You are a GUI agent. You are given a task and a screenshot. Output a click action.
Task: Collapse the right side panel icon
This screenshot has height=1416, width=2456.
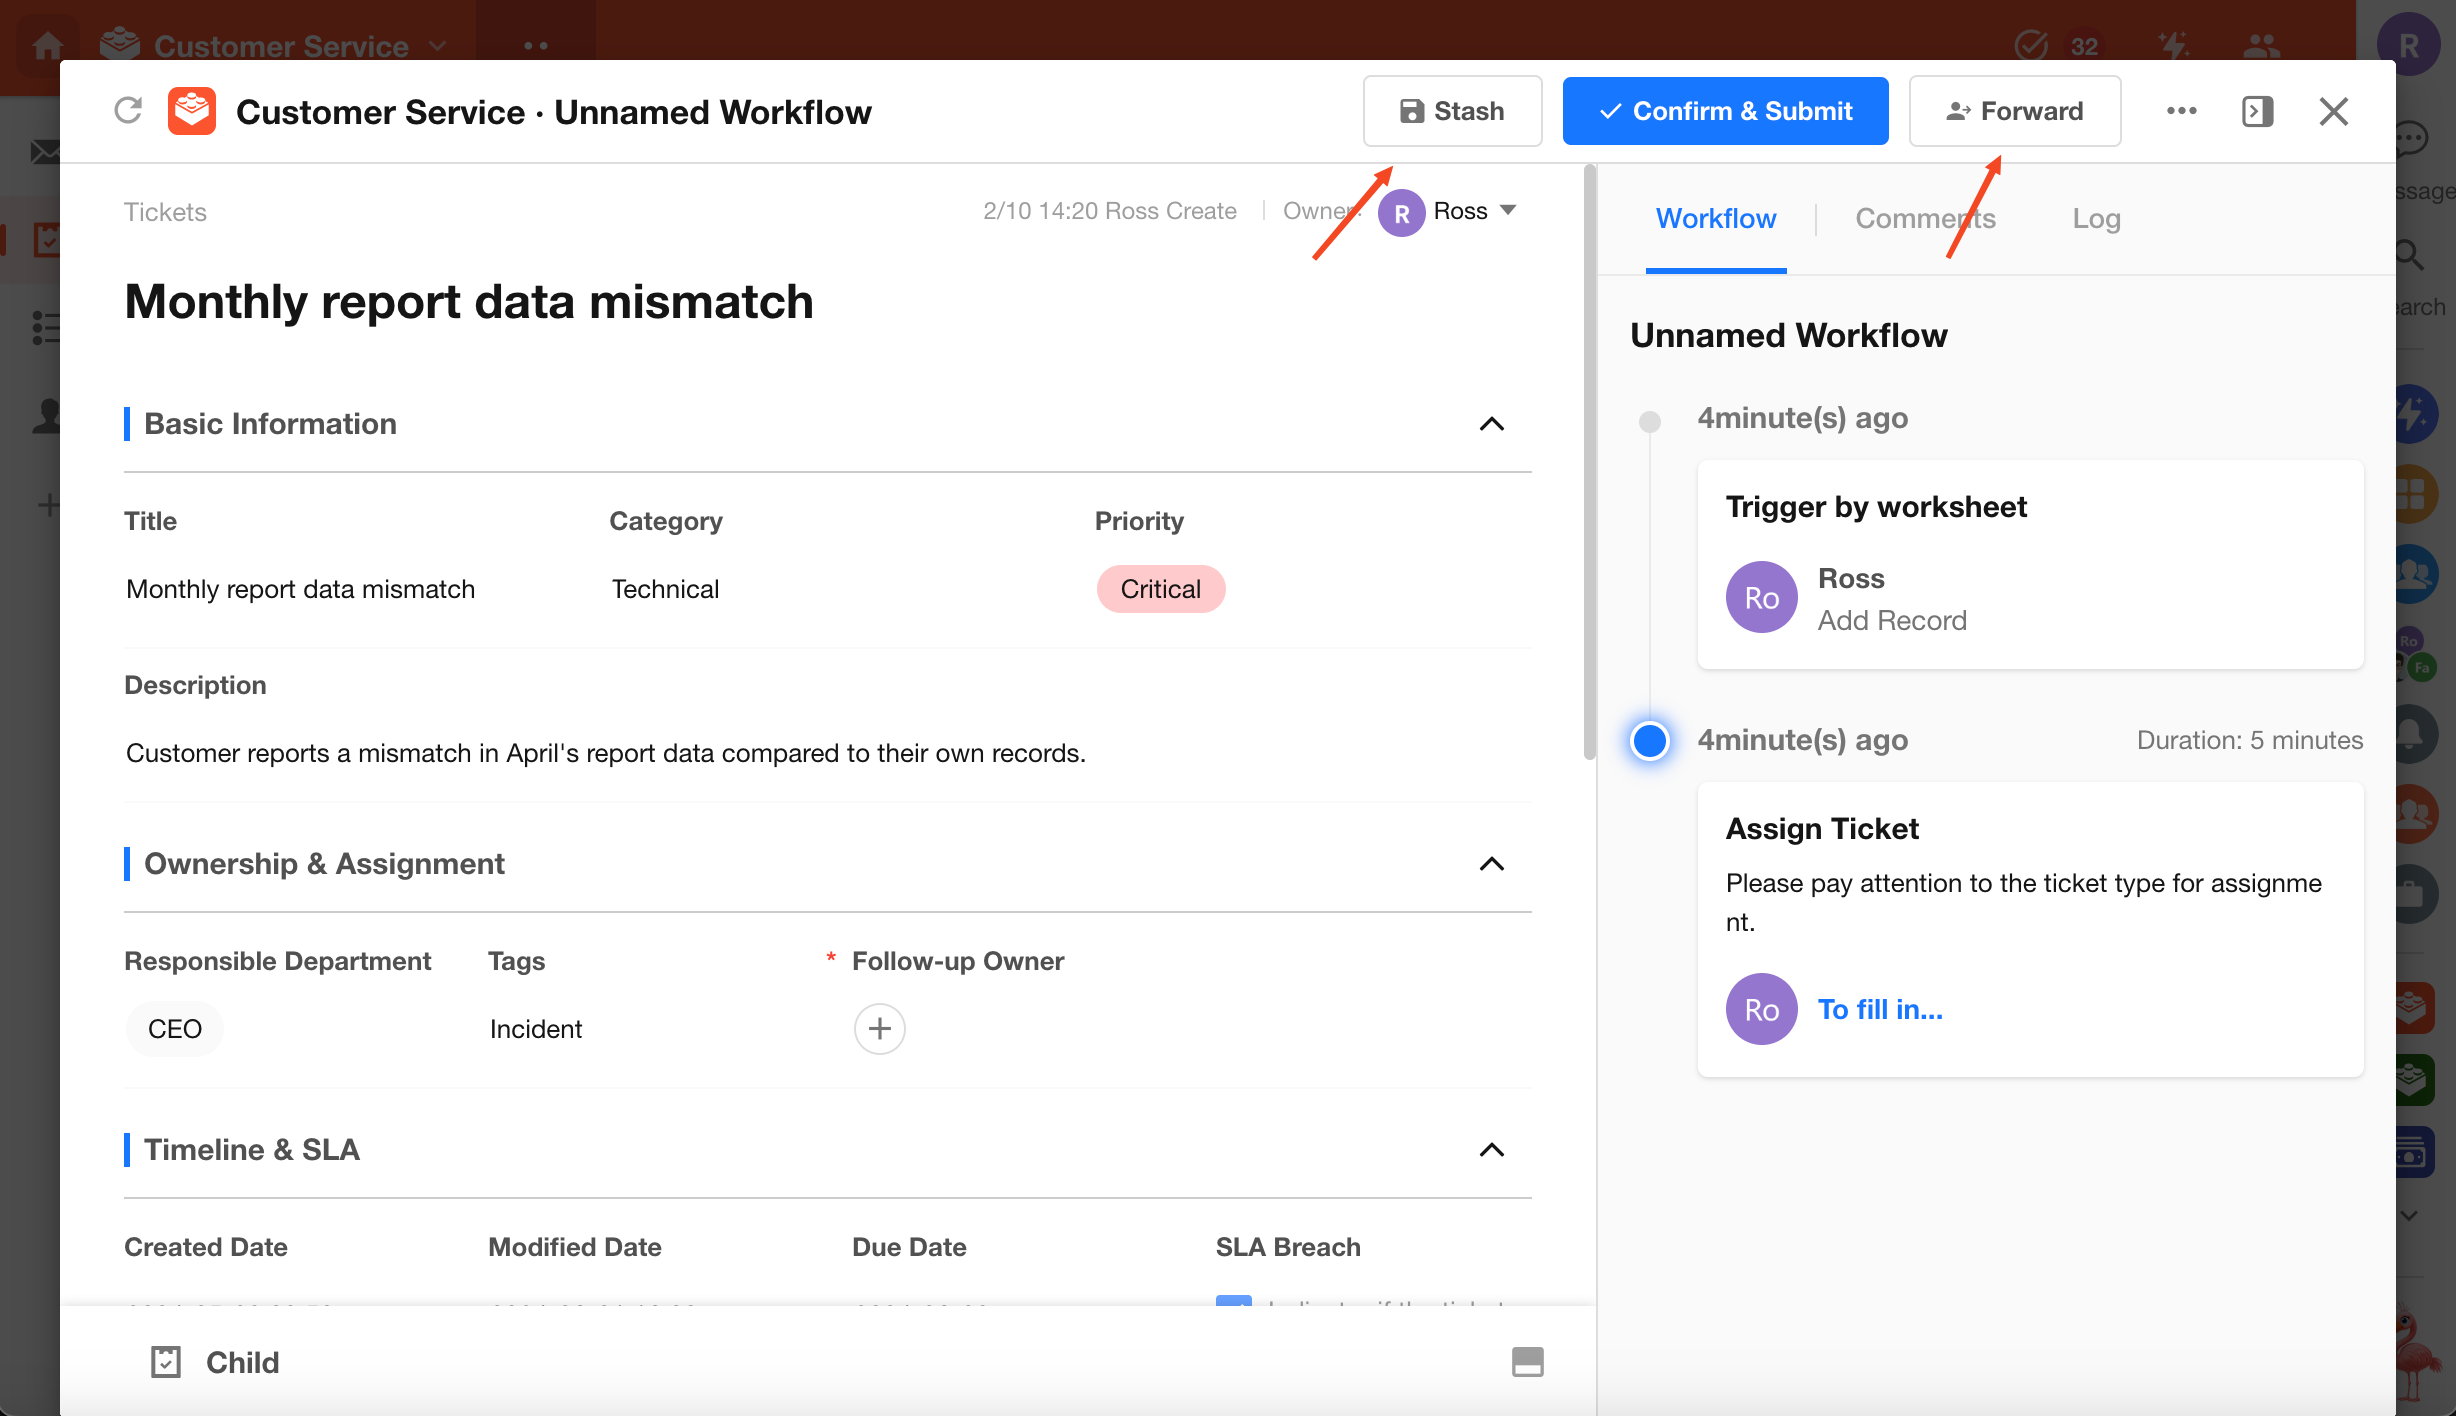2257,111
